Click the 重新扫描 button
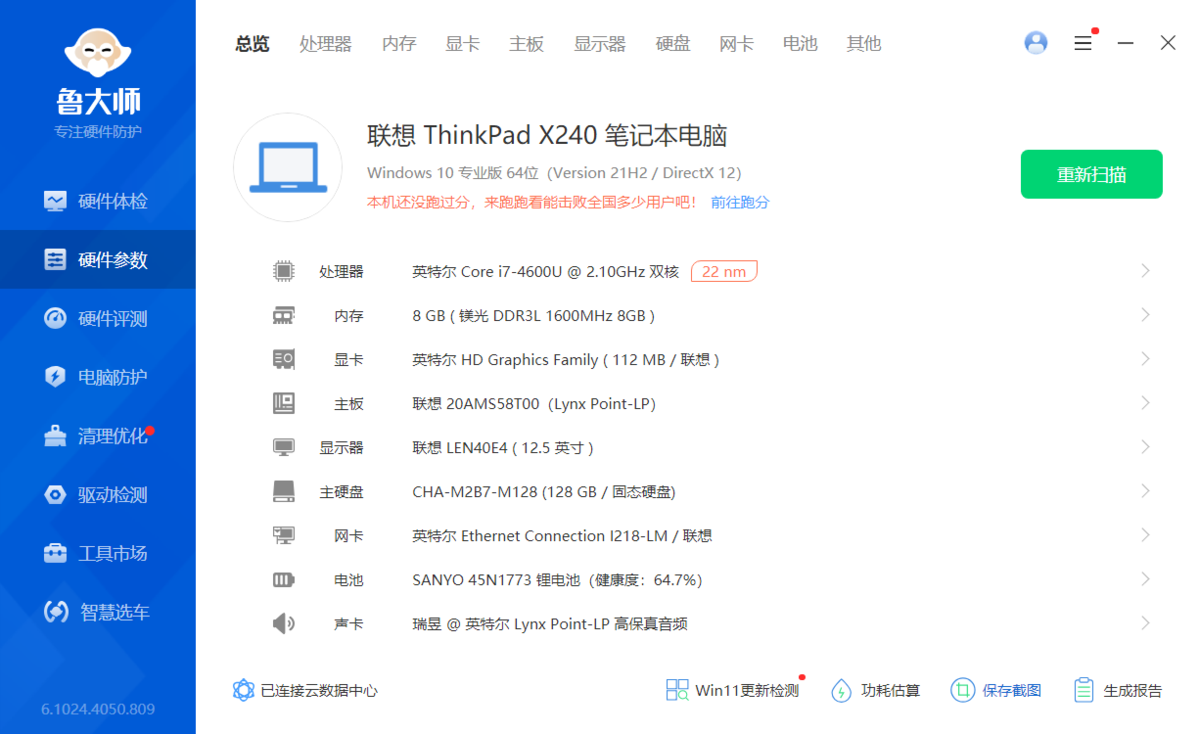The image size is (1199, 734). 1091,174
